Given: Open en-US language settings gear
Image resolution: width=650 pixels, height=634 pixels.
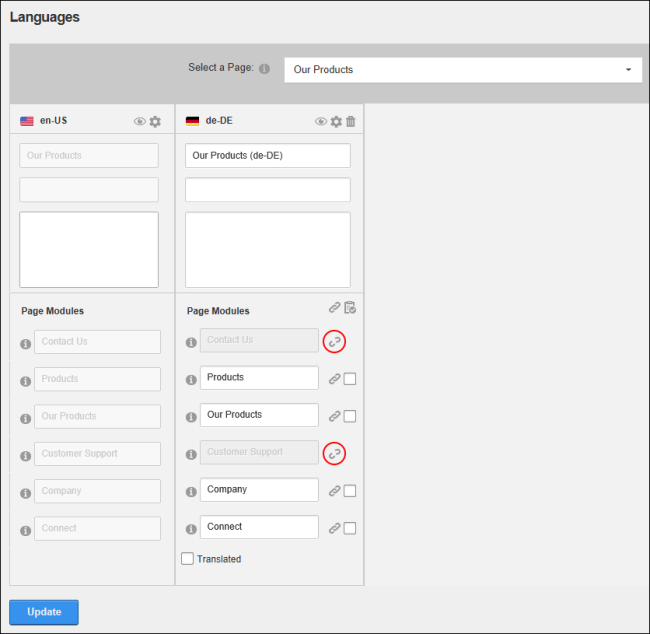Looking at the screenshot, I should (x=155, y=121).
